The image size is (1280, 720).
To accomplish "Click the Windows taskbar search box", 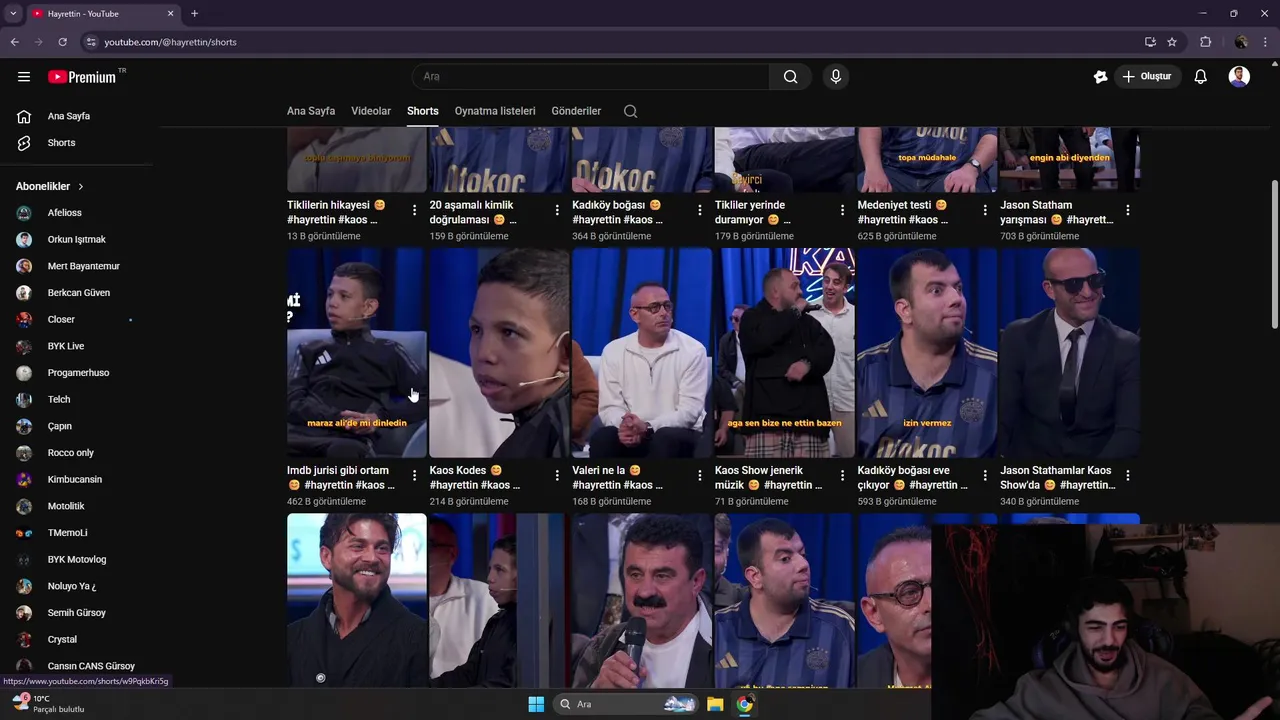I will tap(625, 704).
